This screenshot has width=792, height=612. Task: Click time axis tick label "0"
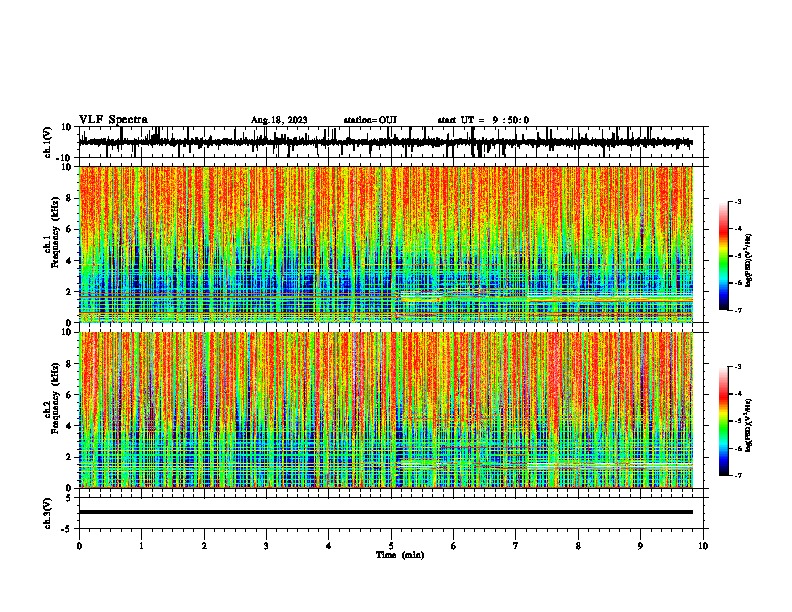[x=79, y=546]
